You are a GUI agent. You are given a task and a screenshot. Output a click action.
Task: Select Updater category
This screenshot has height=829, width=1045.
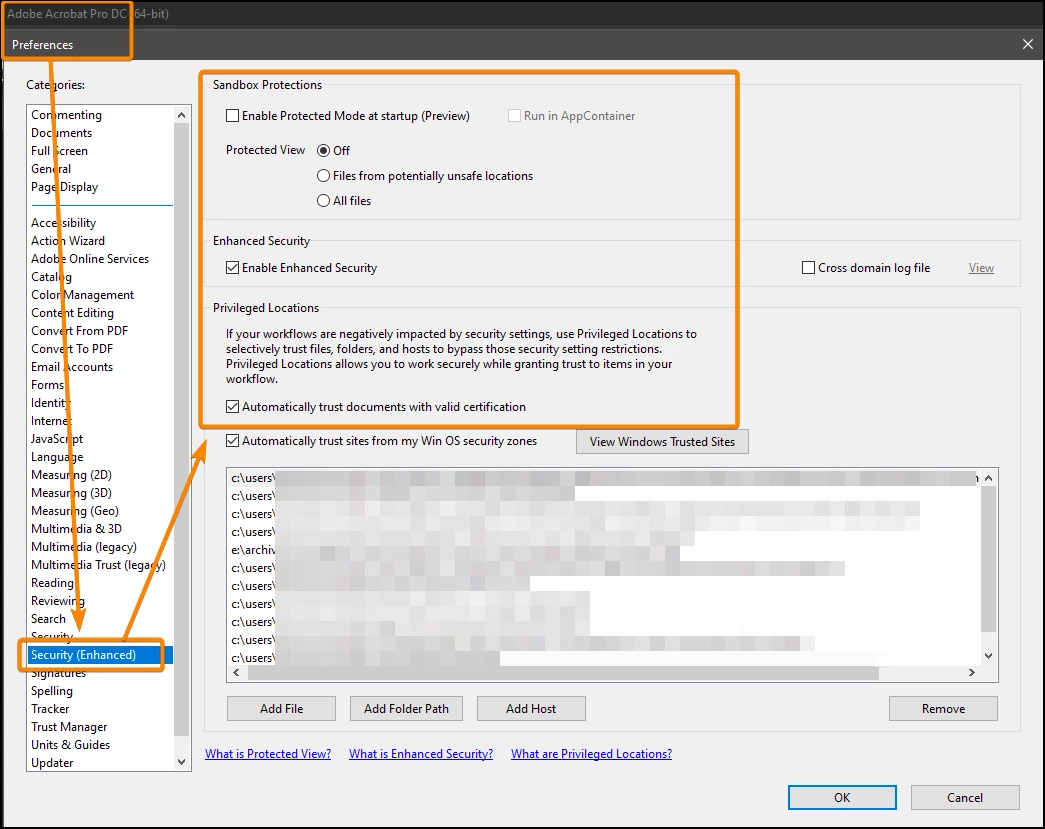click(52, 762)
